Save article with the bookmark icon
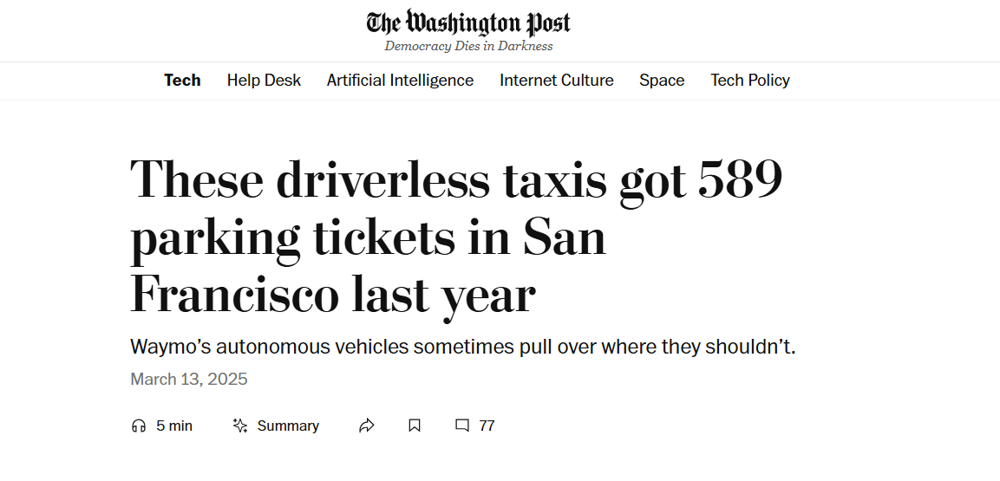1000x481 pixels. tap(414, 426)
